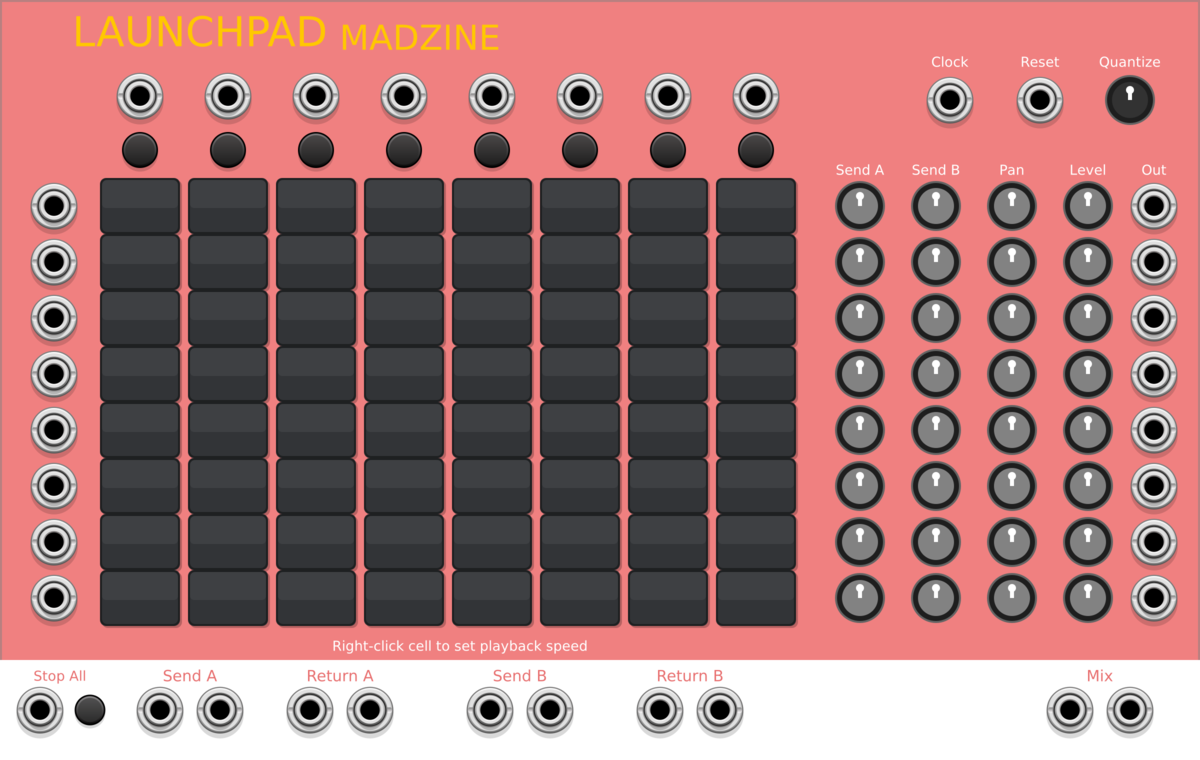Click the MADZINE brand text
Viewport: 1200px width, 760px height.
tap(420, 38)
